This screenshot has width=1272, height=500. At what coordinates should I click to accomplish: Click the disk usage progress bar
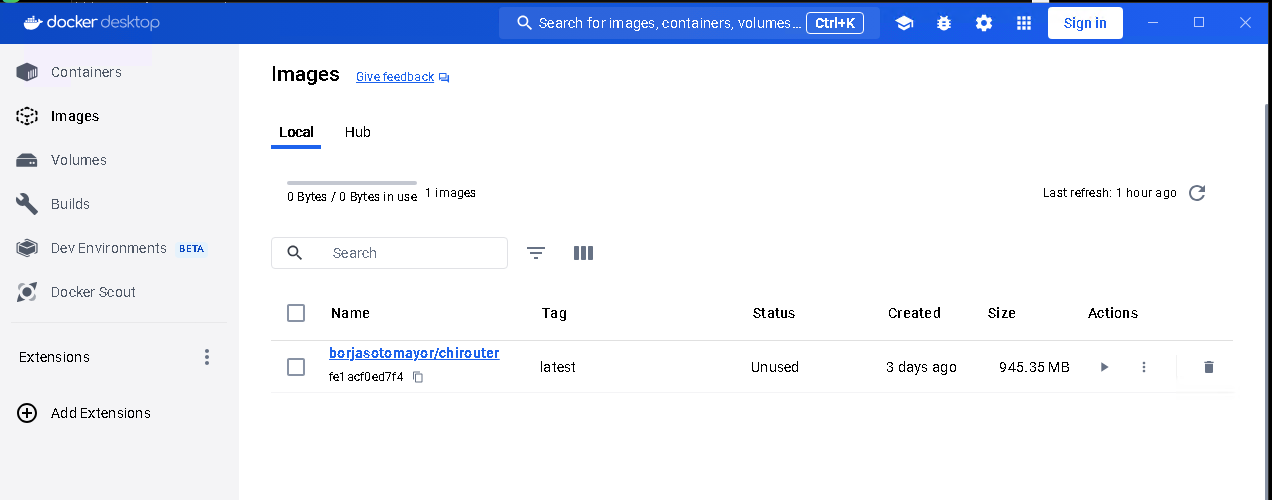(352, 183)
